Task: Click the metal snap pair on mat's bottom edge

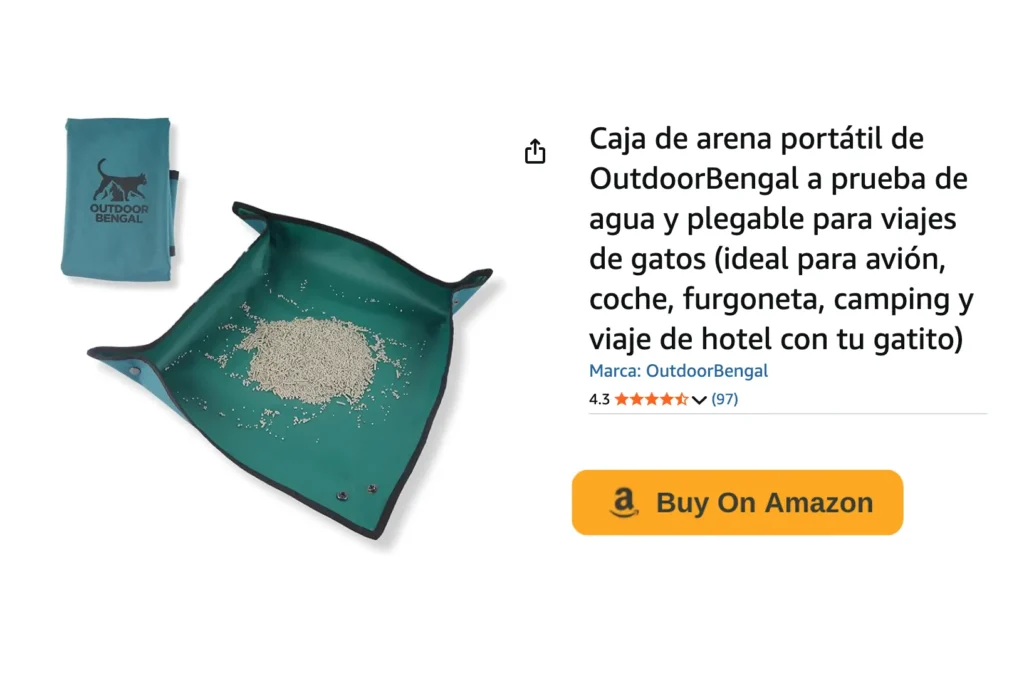Action: click(x=357, y=492)
